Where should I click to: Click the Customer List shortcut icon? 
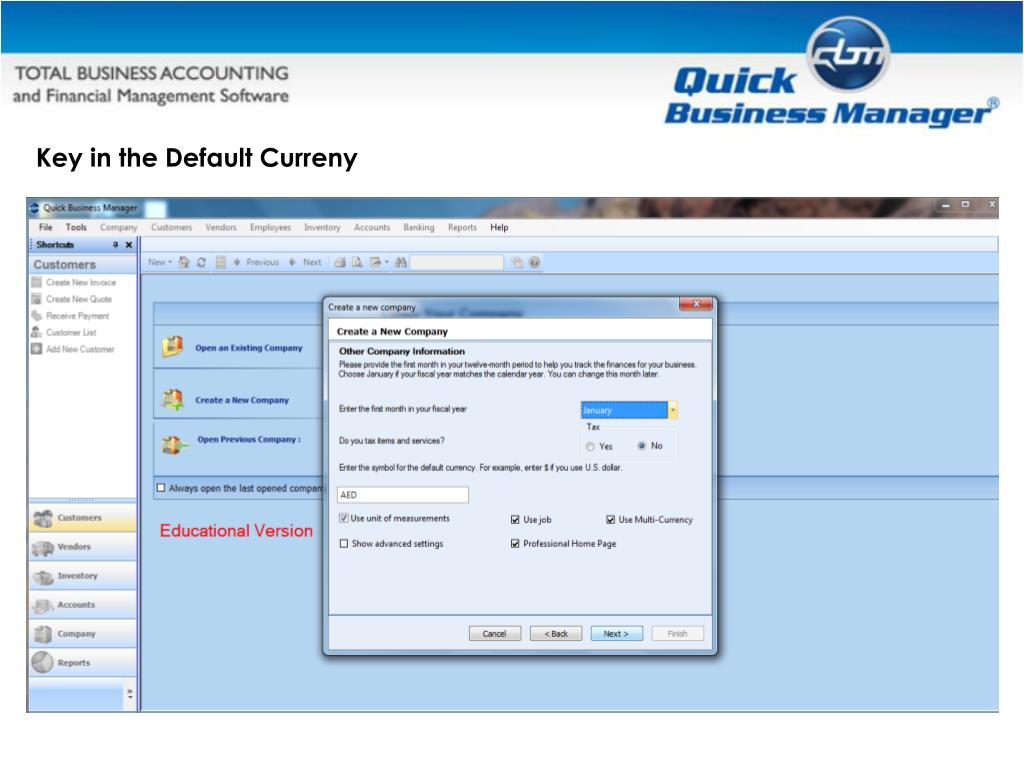[x=37, y=332]
